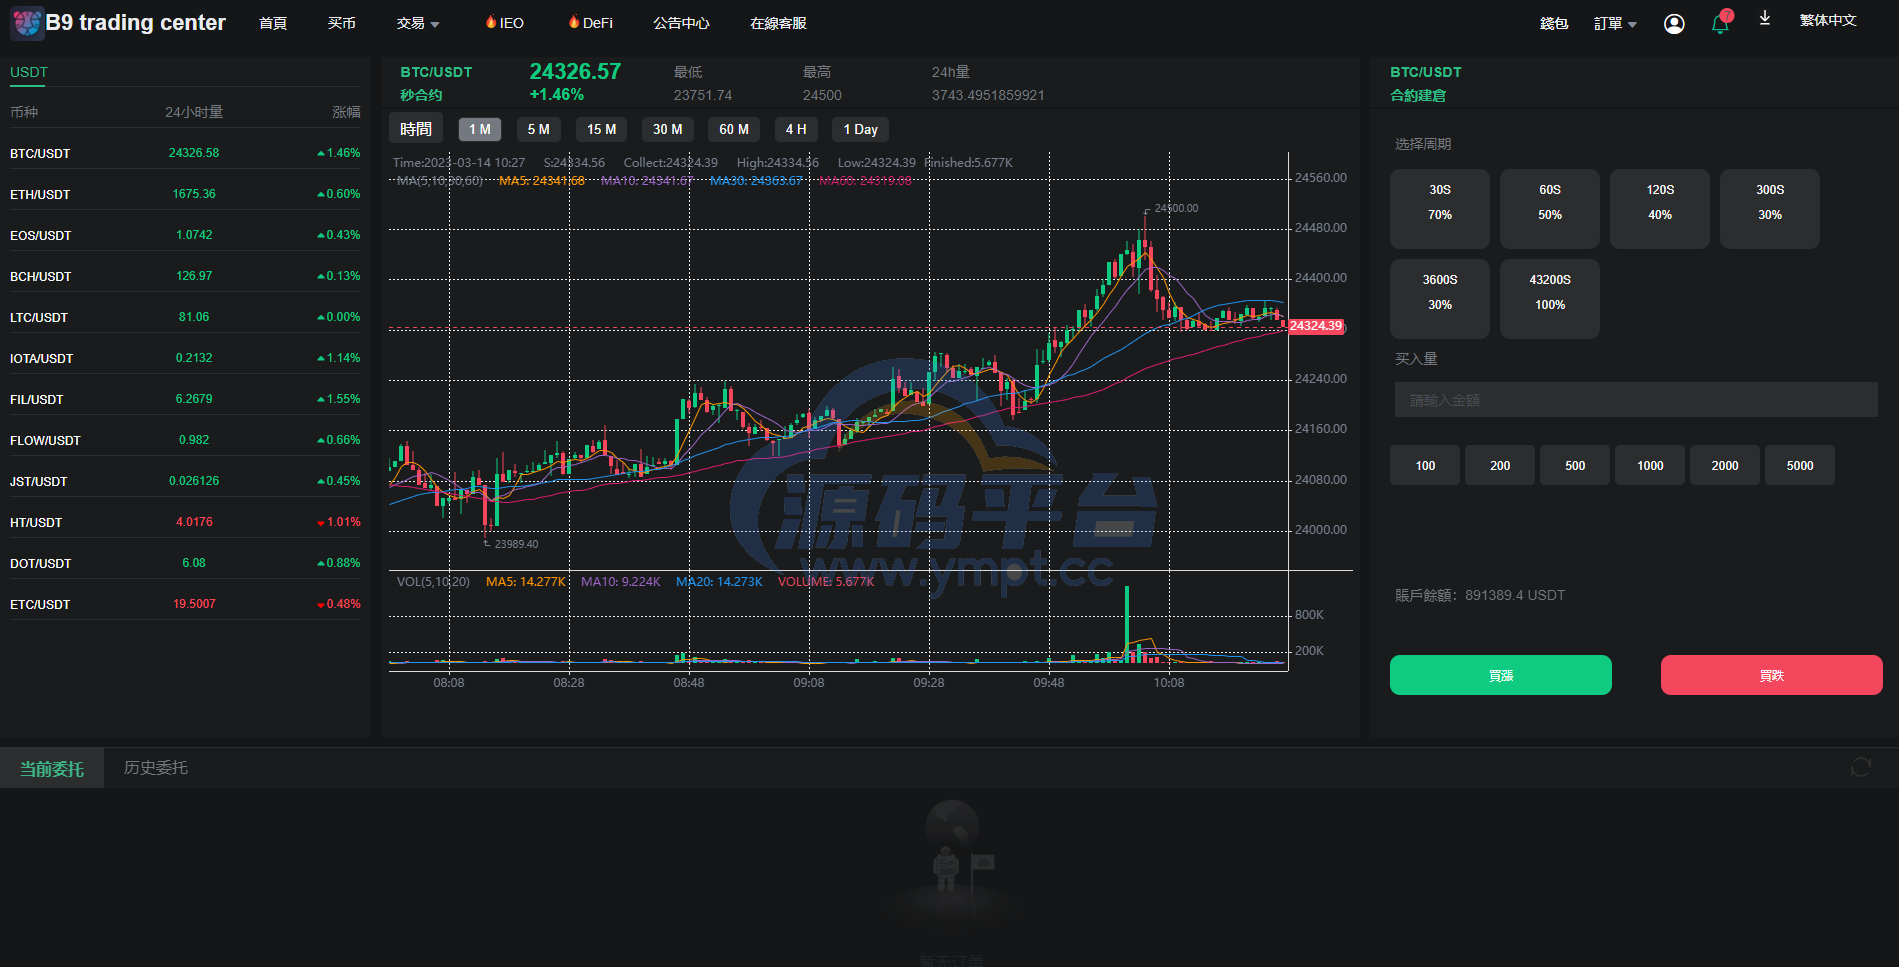Click the 24小时量 column header
Screen dimensions: 1899x967
click(x=194, y=112)
